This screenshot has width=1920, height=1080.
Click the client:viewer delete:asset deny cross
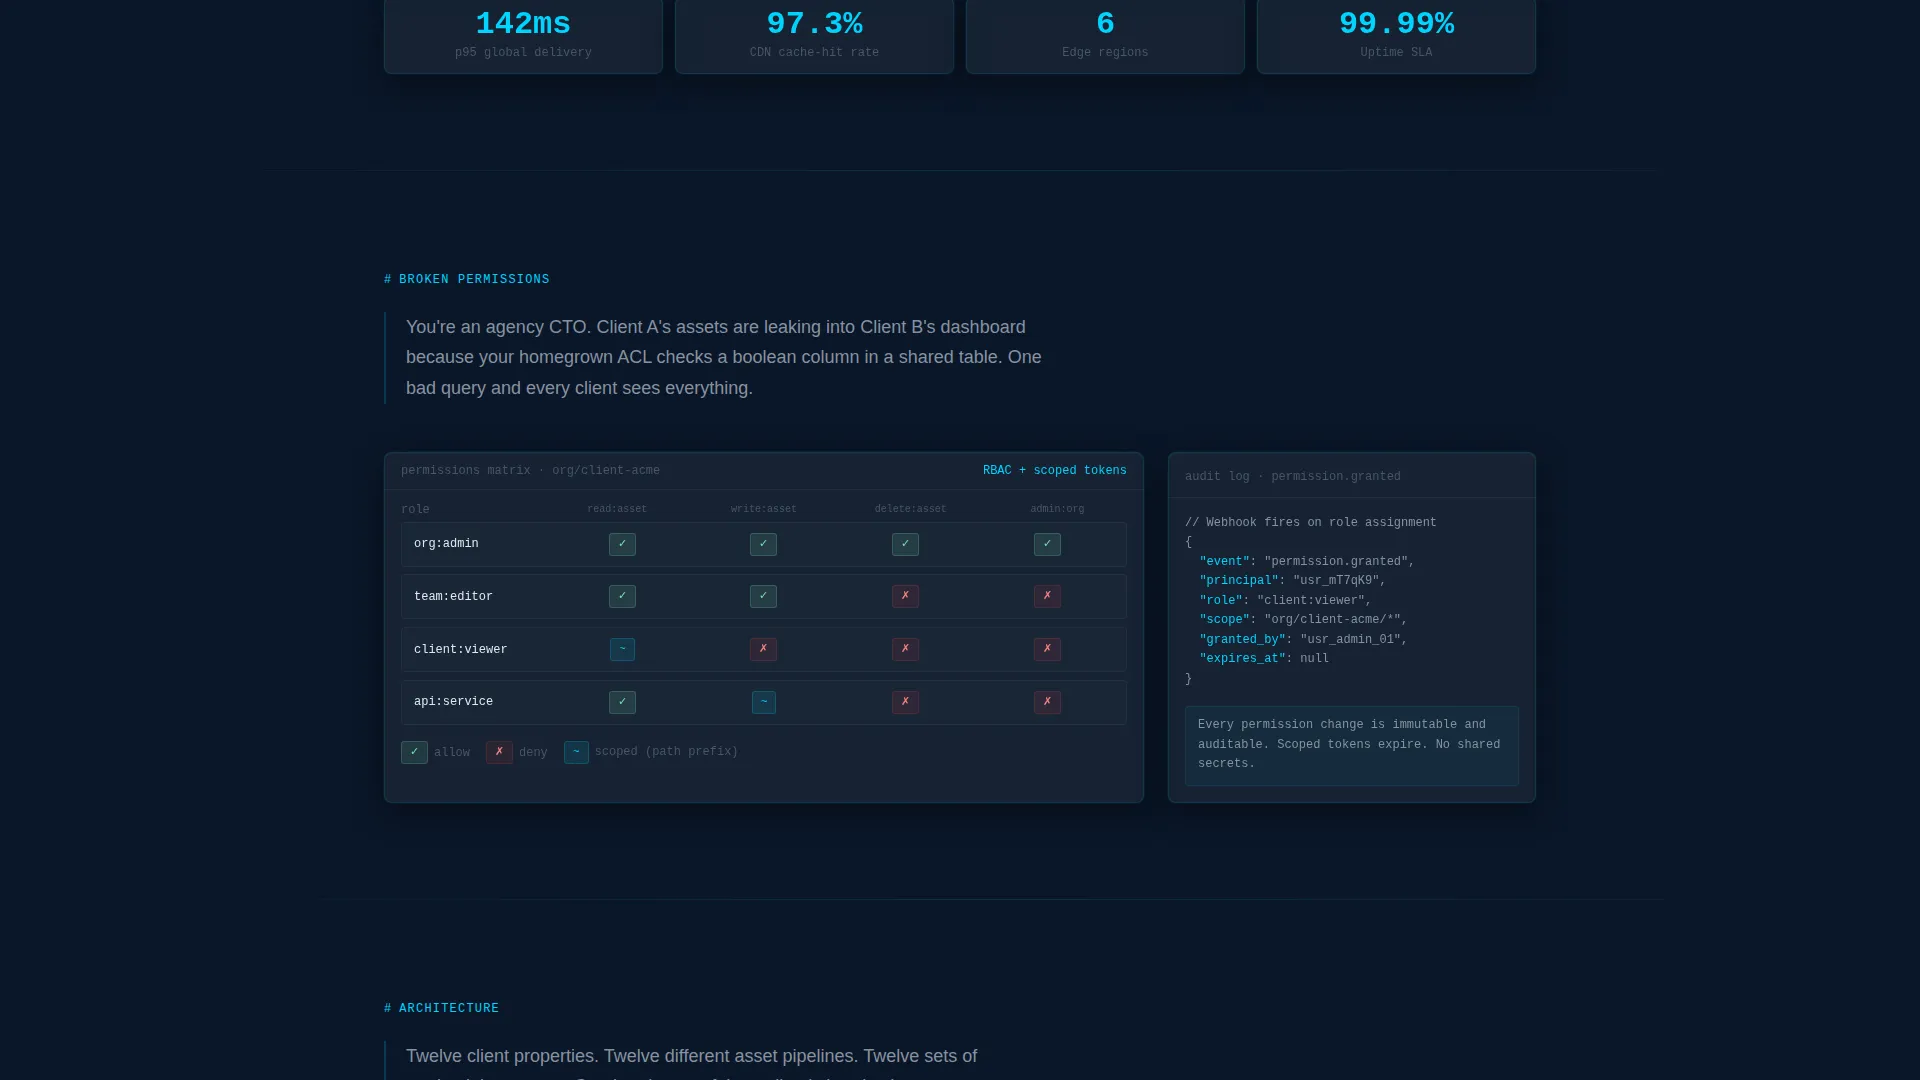pyautogui.click(x=905, y=649)
